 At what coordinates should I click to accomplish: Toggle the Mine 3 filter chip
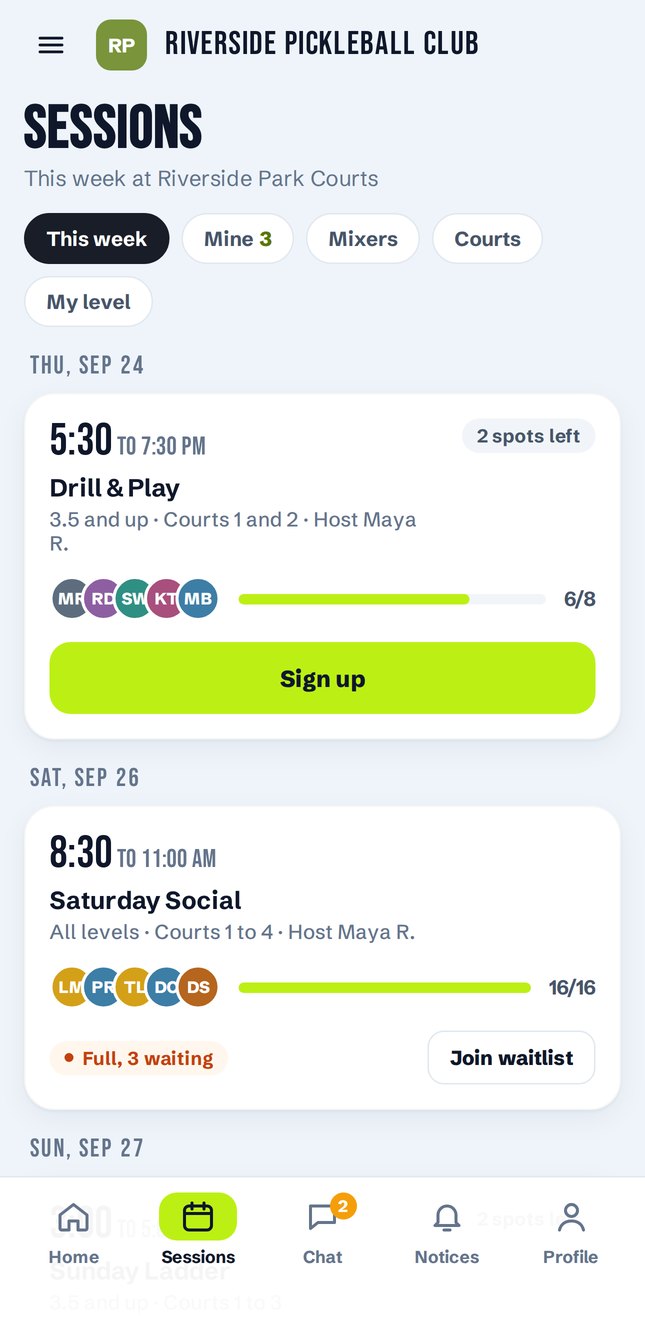coord(238,239)
